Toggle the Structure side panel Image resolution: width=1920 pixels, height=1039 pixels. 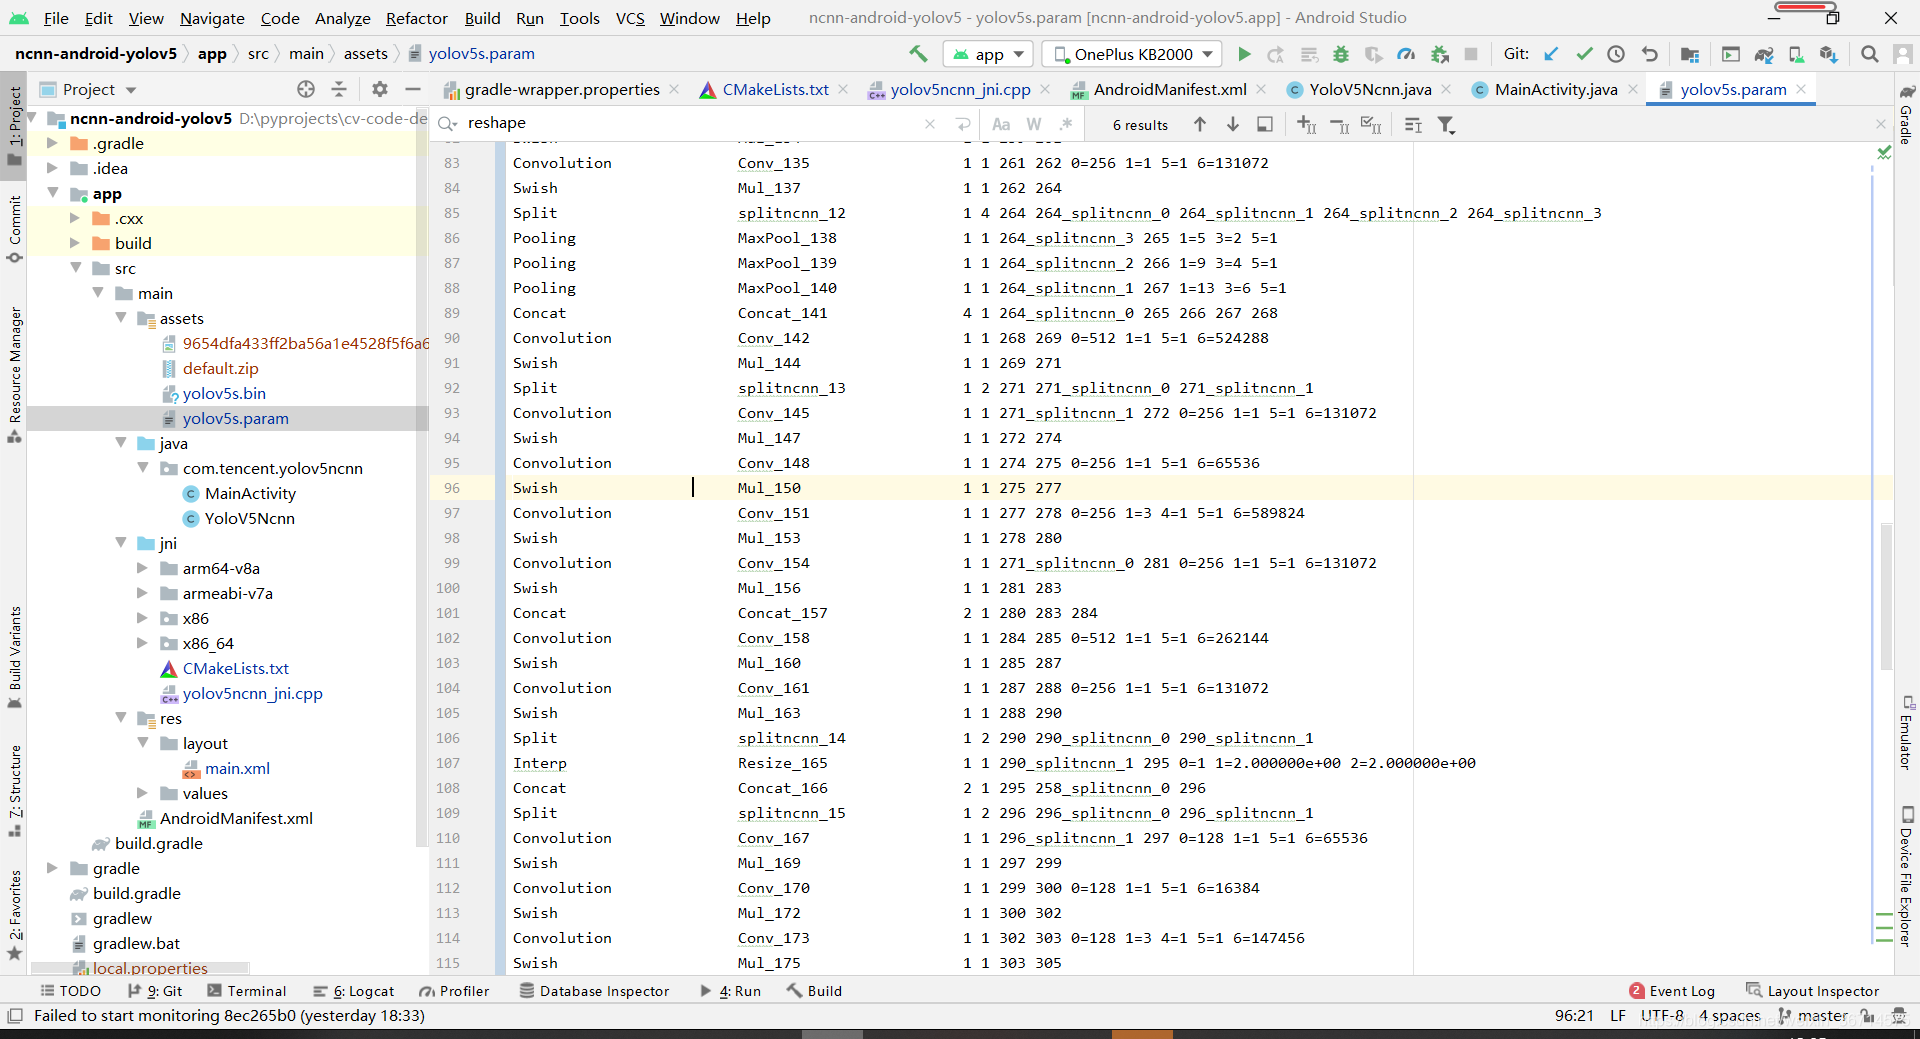(x=15, y=790)
